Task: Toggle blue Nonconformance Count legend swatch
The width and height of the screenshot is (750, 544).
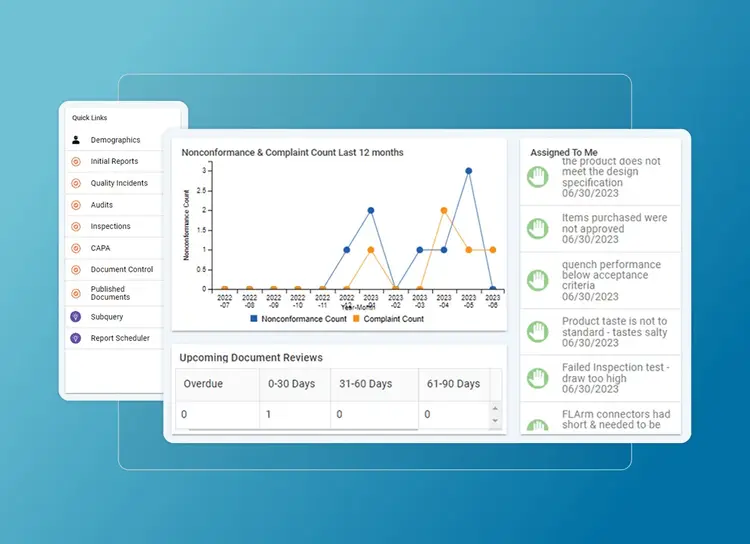Action: 254,319
